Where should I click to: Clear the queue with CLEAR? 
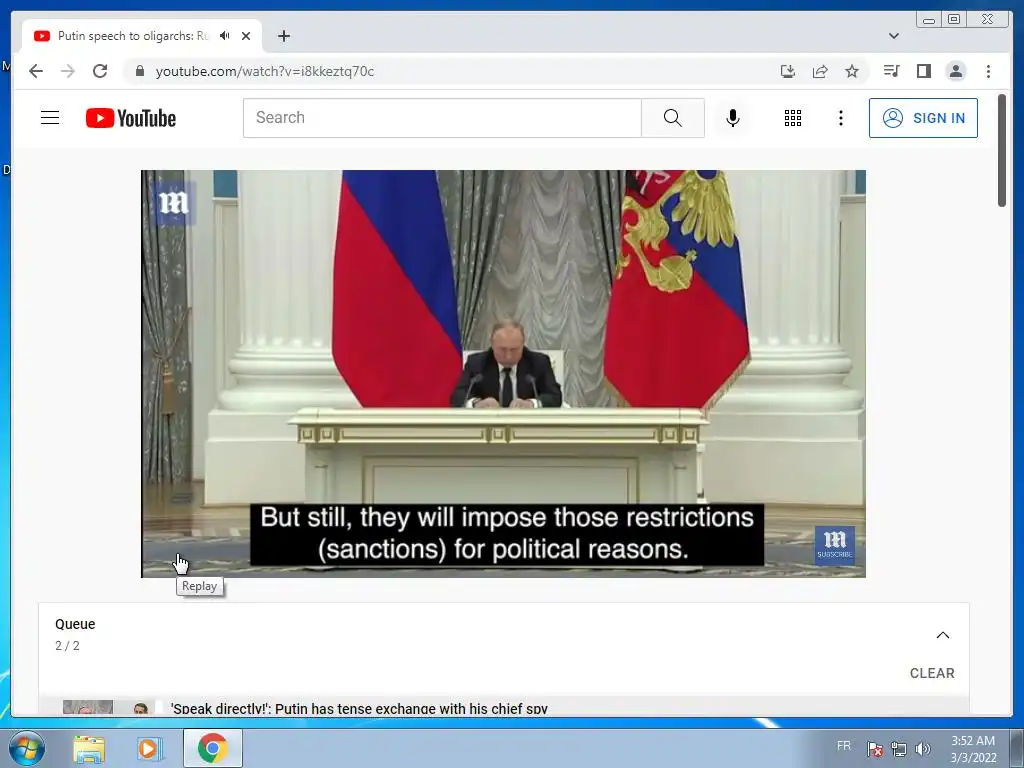pyautogui.click(x=932, y=673)
